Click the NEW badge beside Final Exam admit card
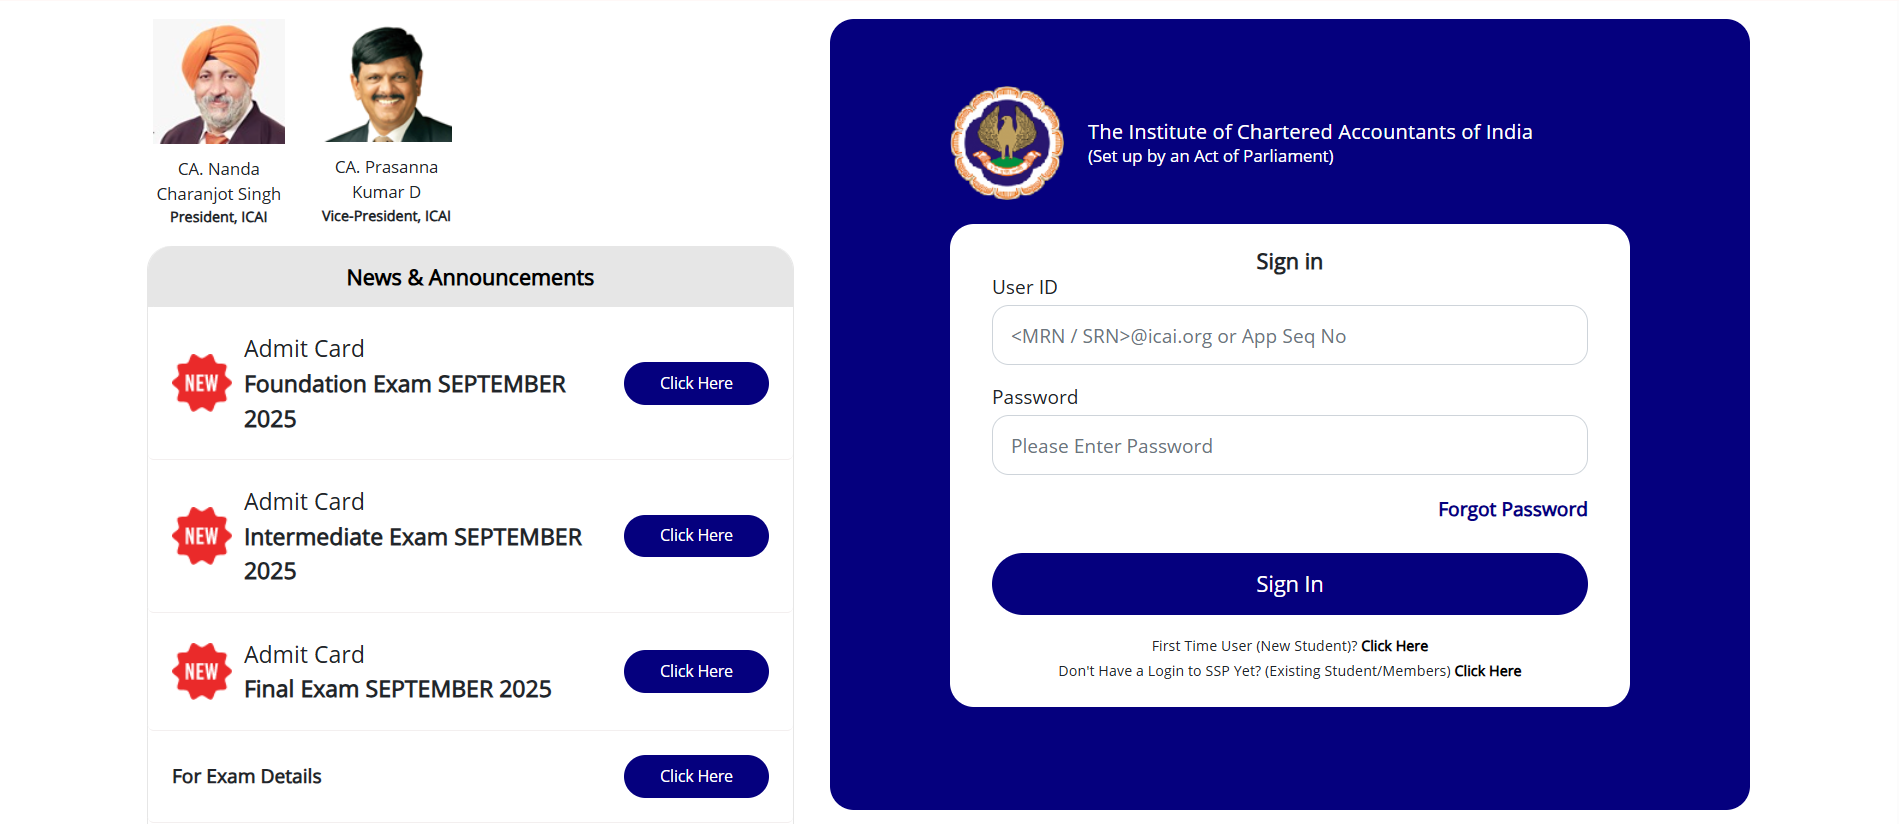Screen dimensions: 1899x824 coord(201,670)
